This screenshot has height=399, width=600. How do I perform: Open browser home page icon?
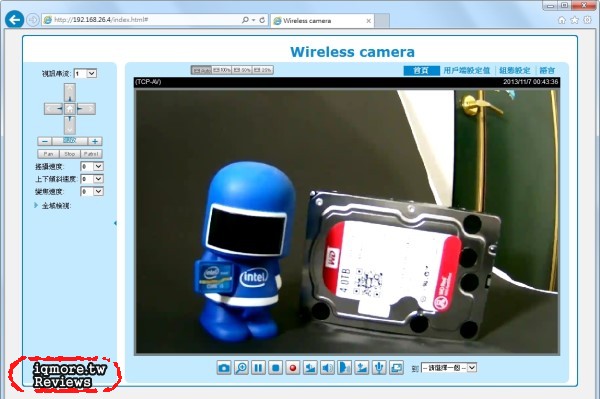click(x=562, y=20)
